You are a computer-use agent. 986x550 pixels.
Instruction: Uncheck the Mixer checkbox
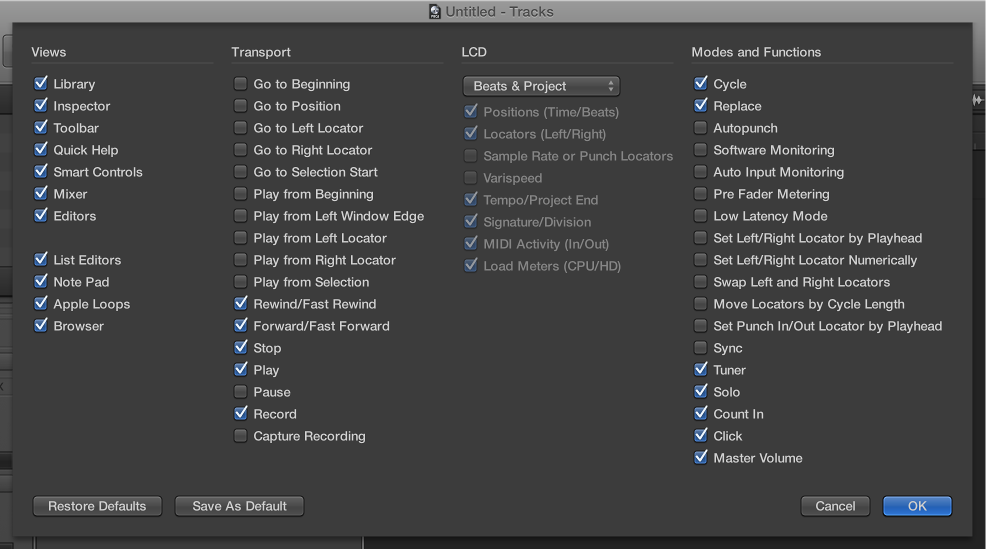point(41,194)
